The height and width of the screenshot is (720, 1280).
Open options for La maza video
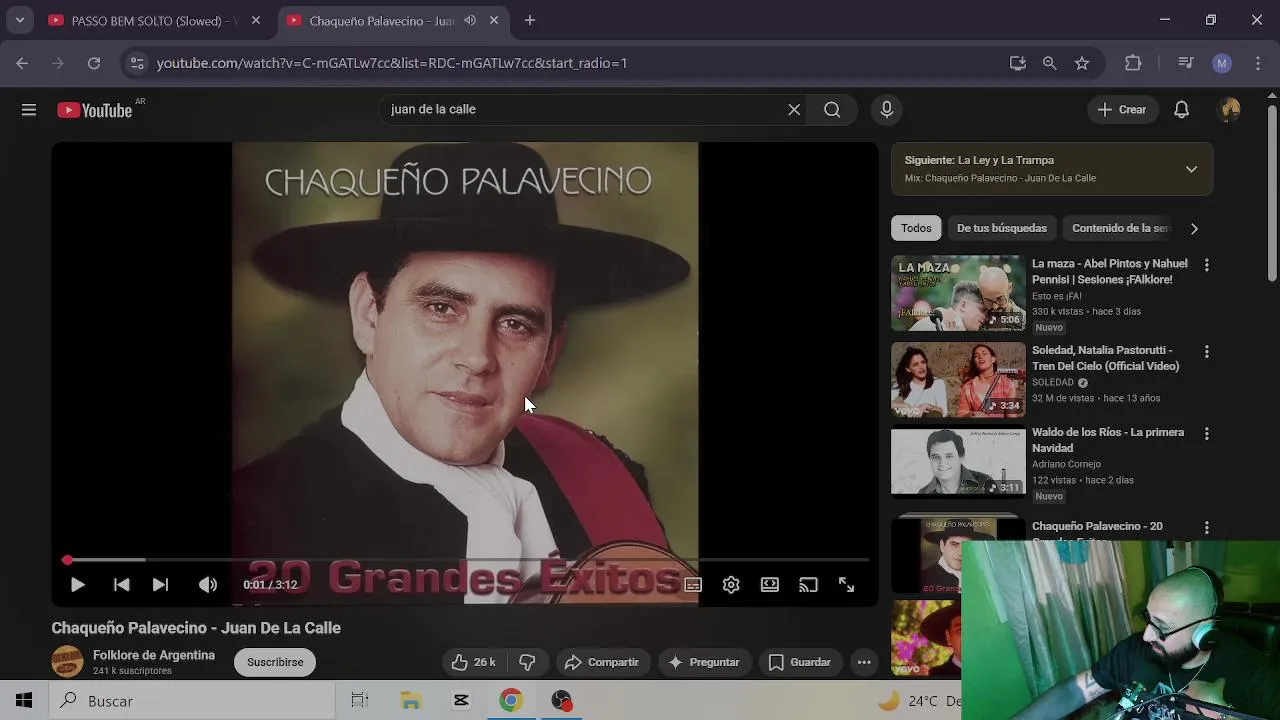coord(1206,265)
